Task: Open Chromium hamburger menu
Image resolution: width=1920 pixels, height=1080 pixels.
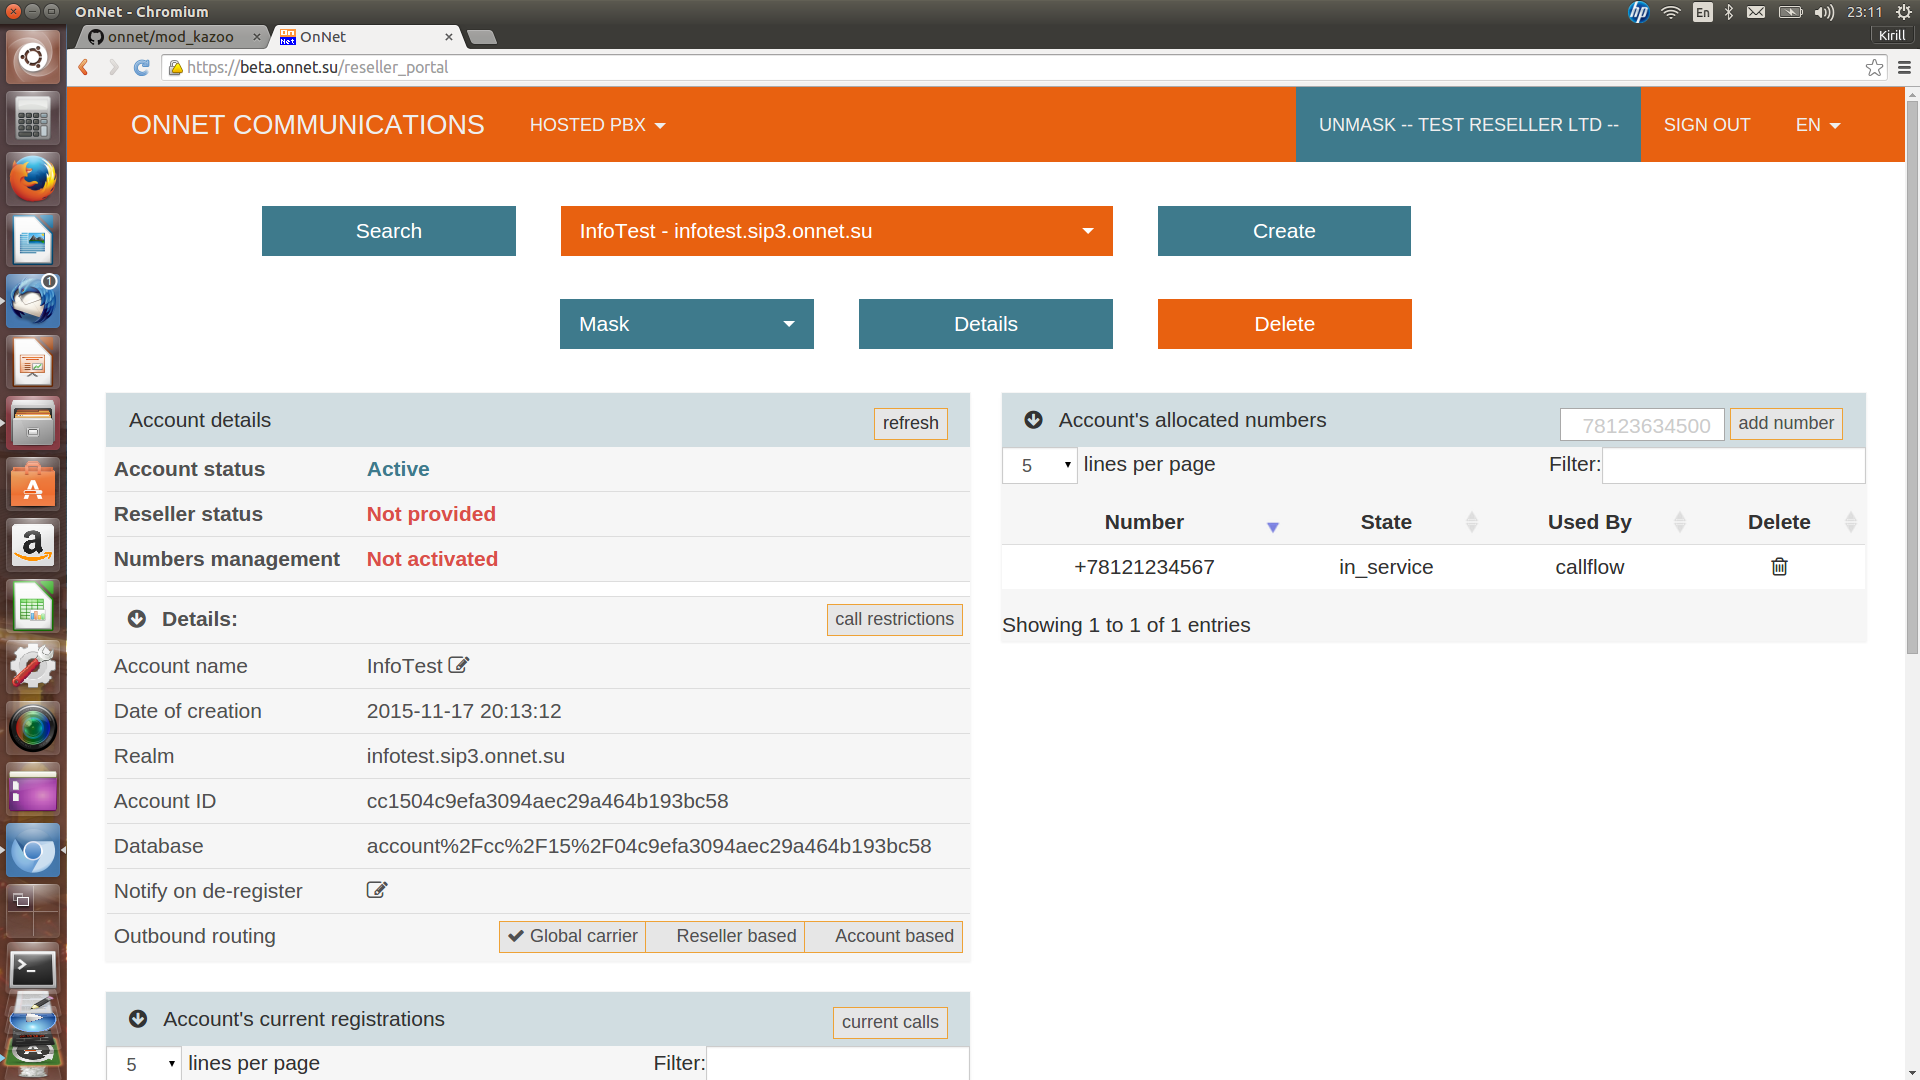Action: [1904, 67]
